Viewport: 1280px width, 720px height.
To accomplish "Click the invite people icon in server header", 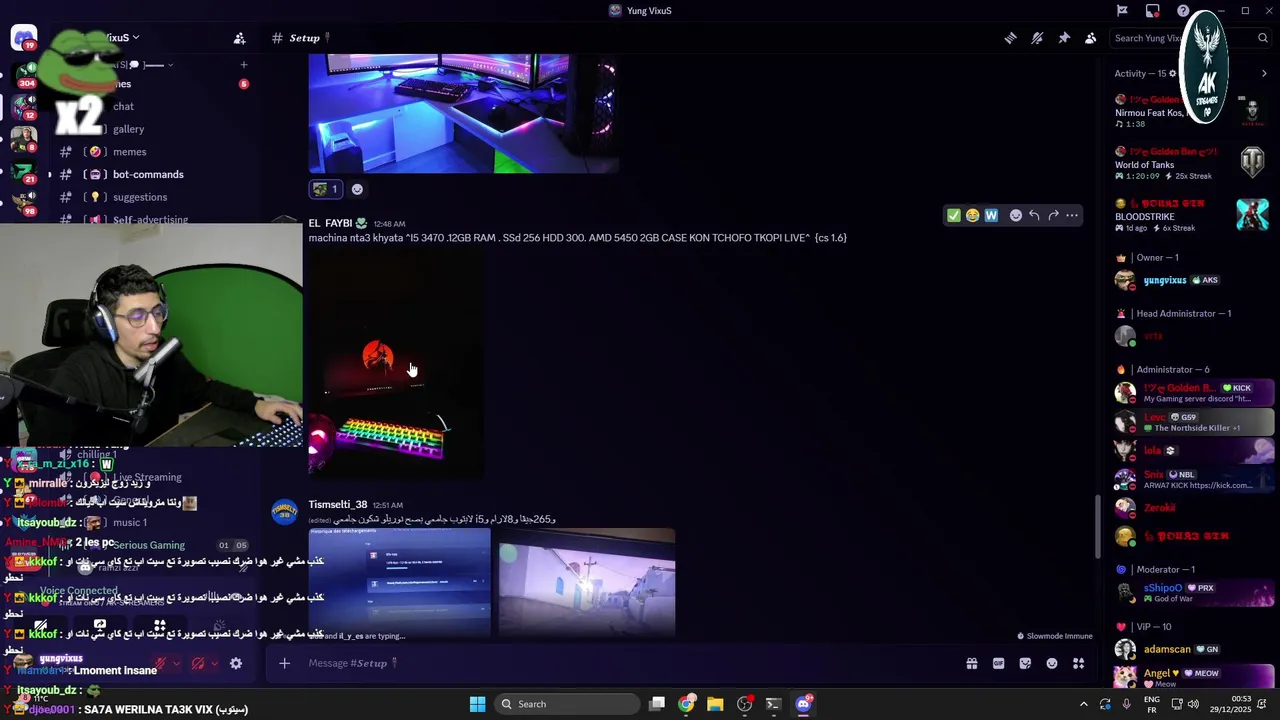I will coord(239,38).
